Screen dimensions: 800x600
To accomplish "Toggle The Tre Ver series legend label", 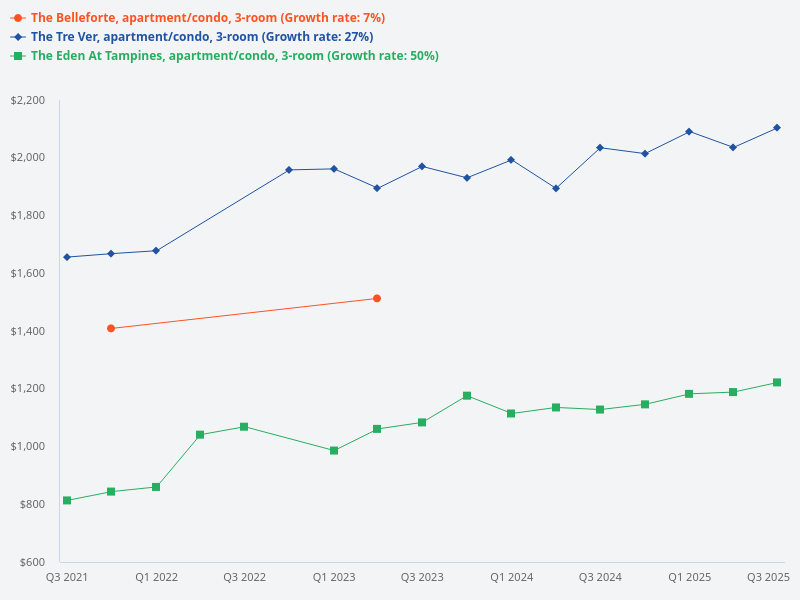I will click(202, 37).
